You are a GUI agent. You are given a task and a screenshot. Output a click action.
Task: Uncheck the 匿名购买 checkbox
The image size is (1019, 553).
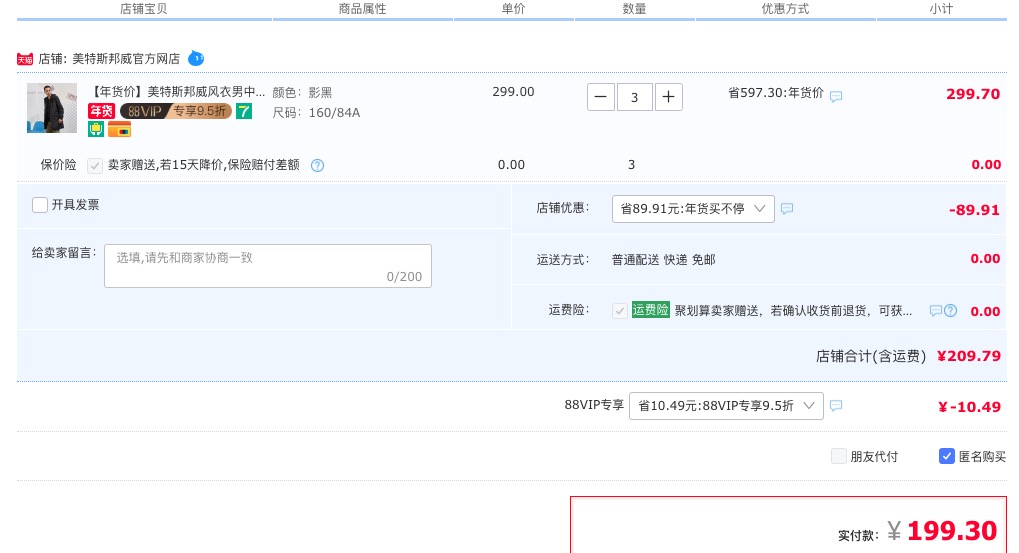coord(947,456)
